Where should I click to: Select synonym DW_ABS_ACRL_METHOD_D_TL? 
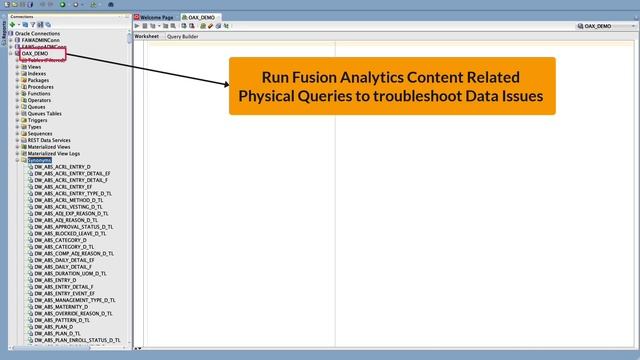(x=69, y=200)
